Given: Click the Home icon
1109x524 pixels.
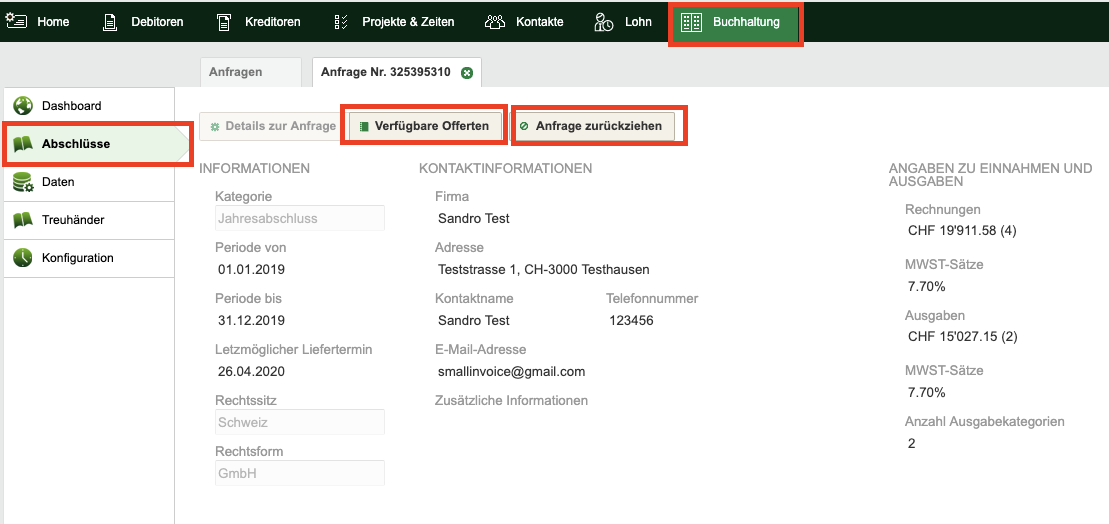Looking at the screenshot, I should point(16,21).
